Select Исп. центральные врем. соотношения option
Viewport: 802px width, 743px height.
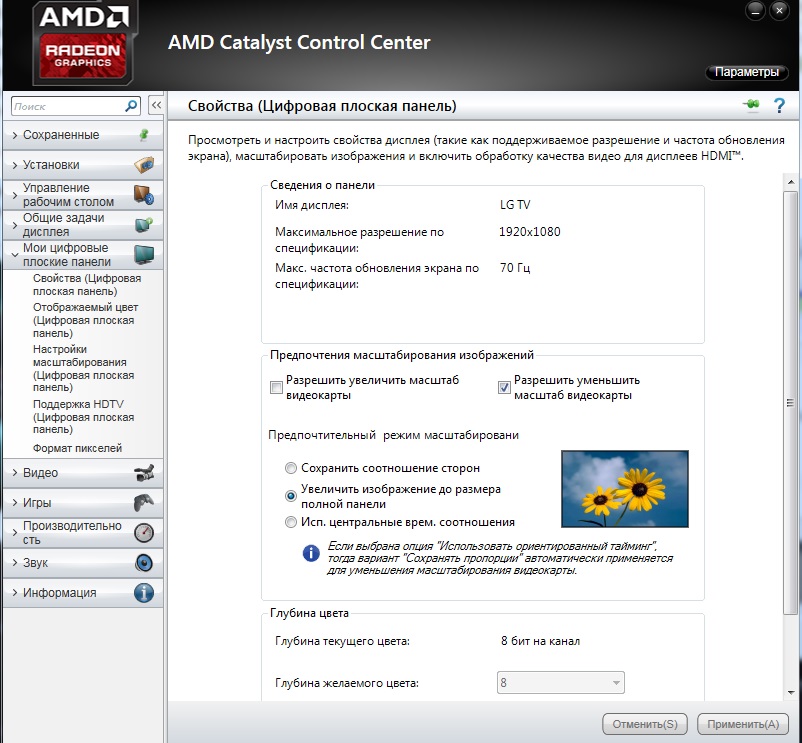pyautogui.click(x=291, y=522)
